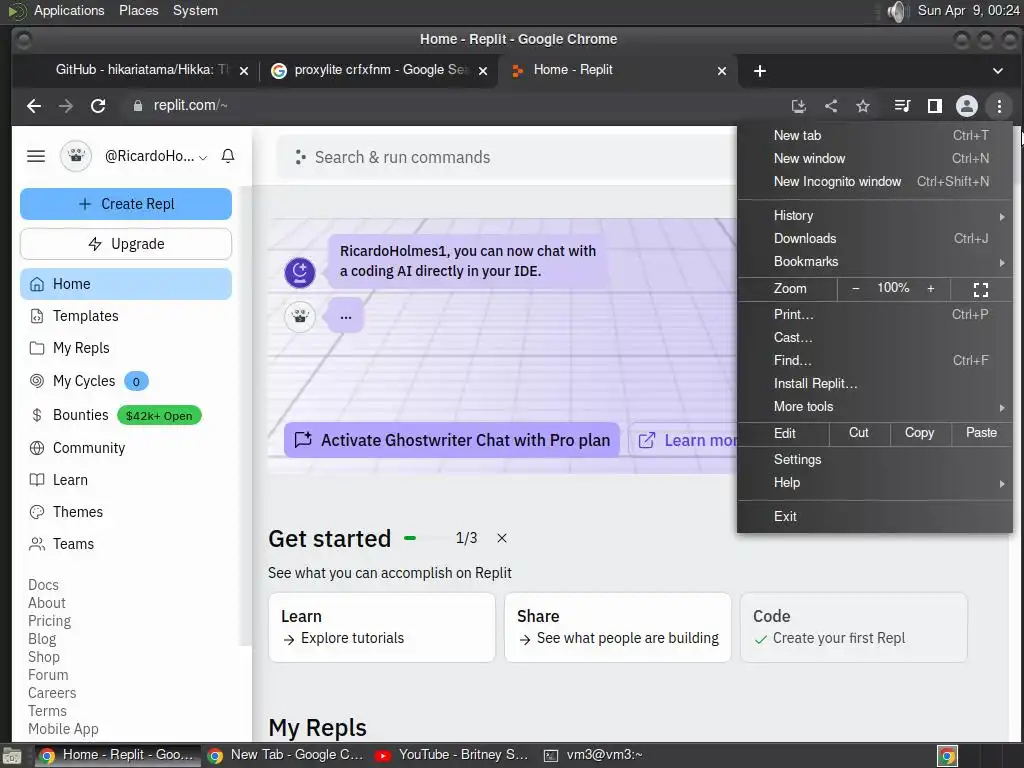Click the install app icon in address bar
The image size is (1024, 768).
pos(798,106)
